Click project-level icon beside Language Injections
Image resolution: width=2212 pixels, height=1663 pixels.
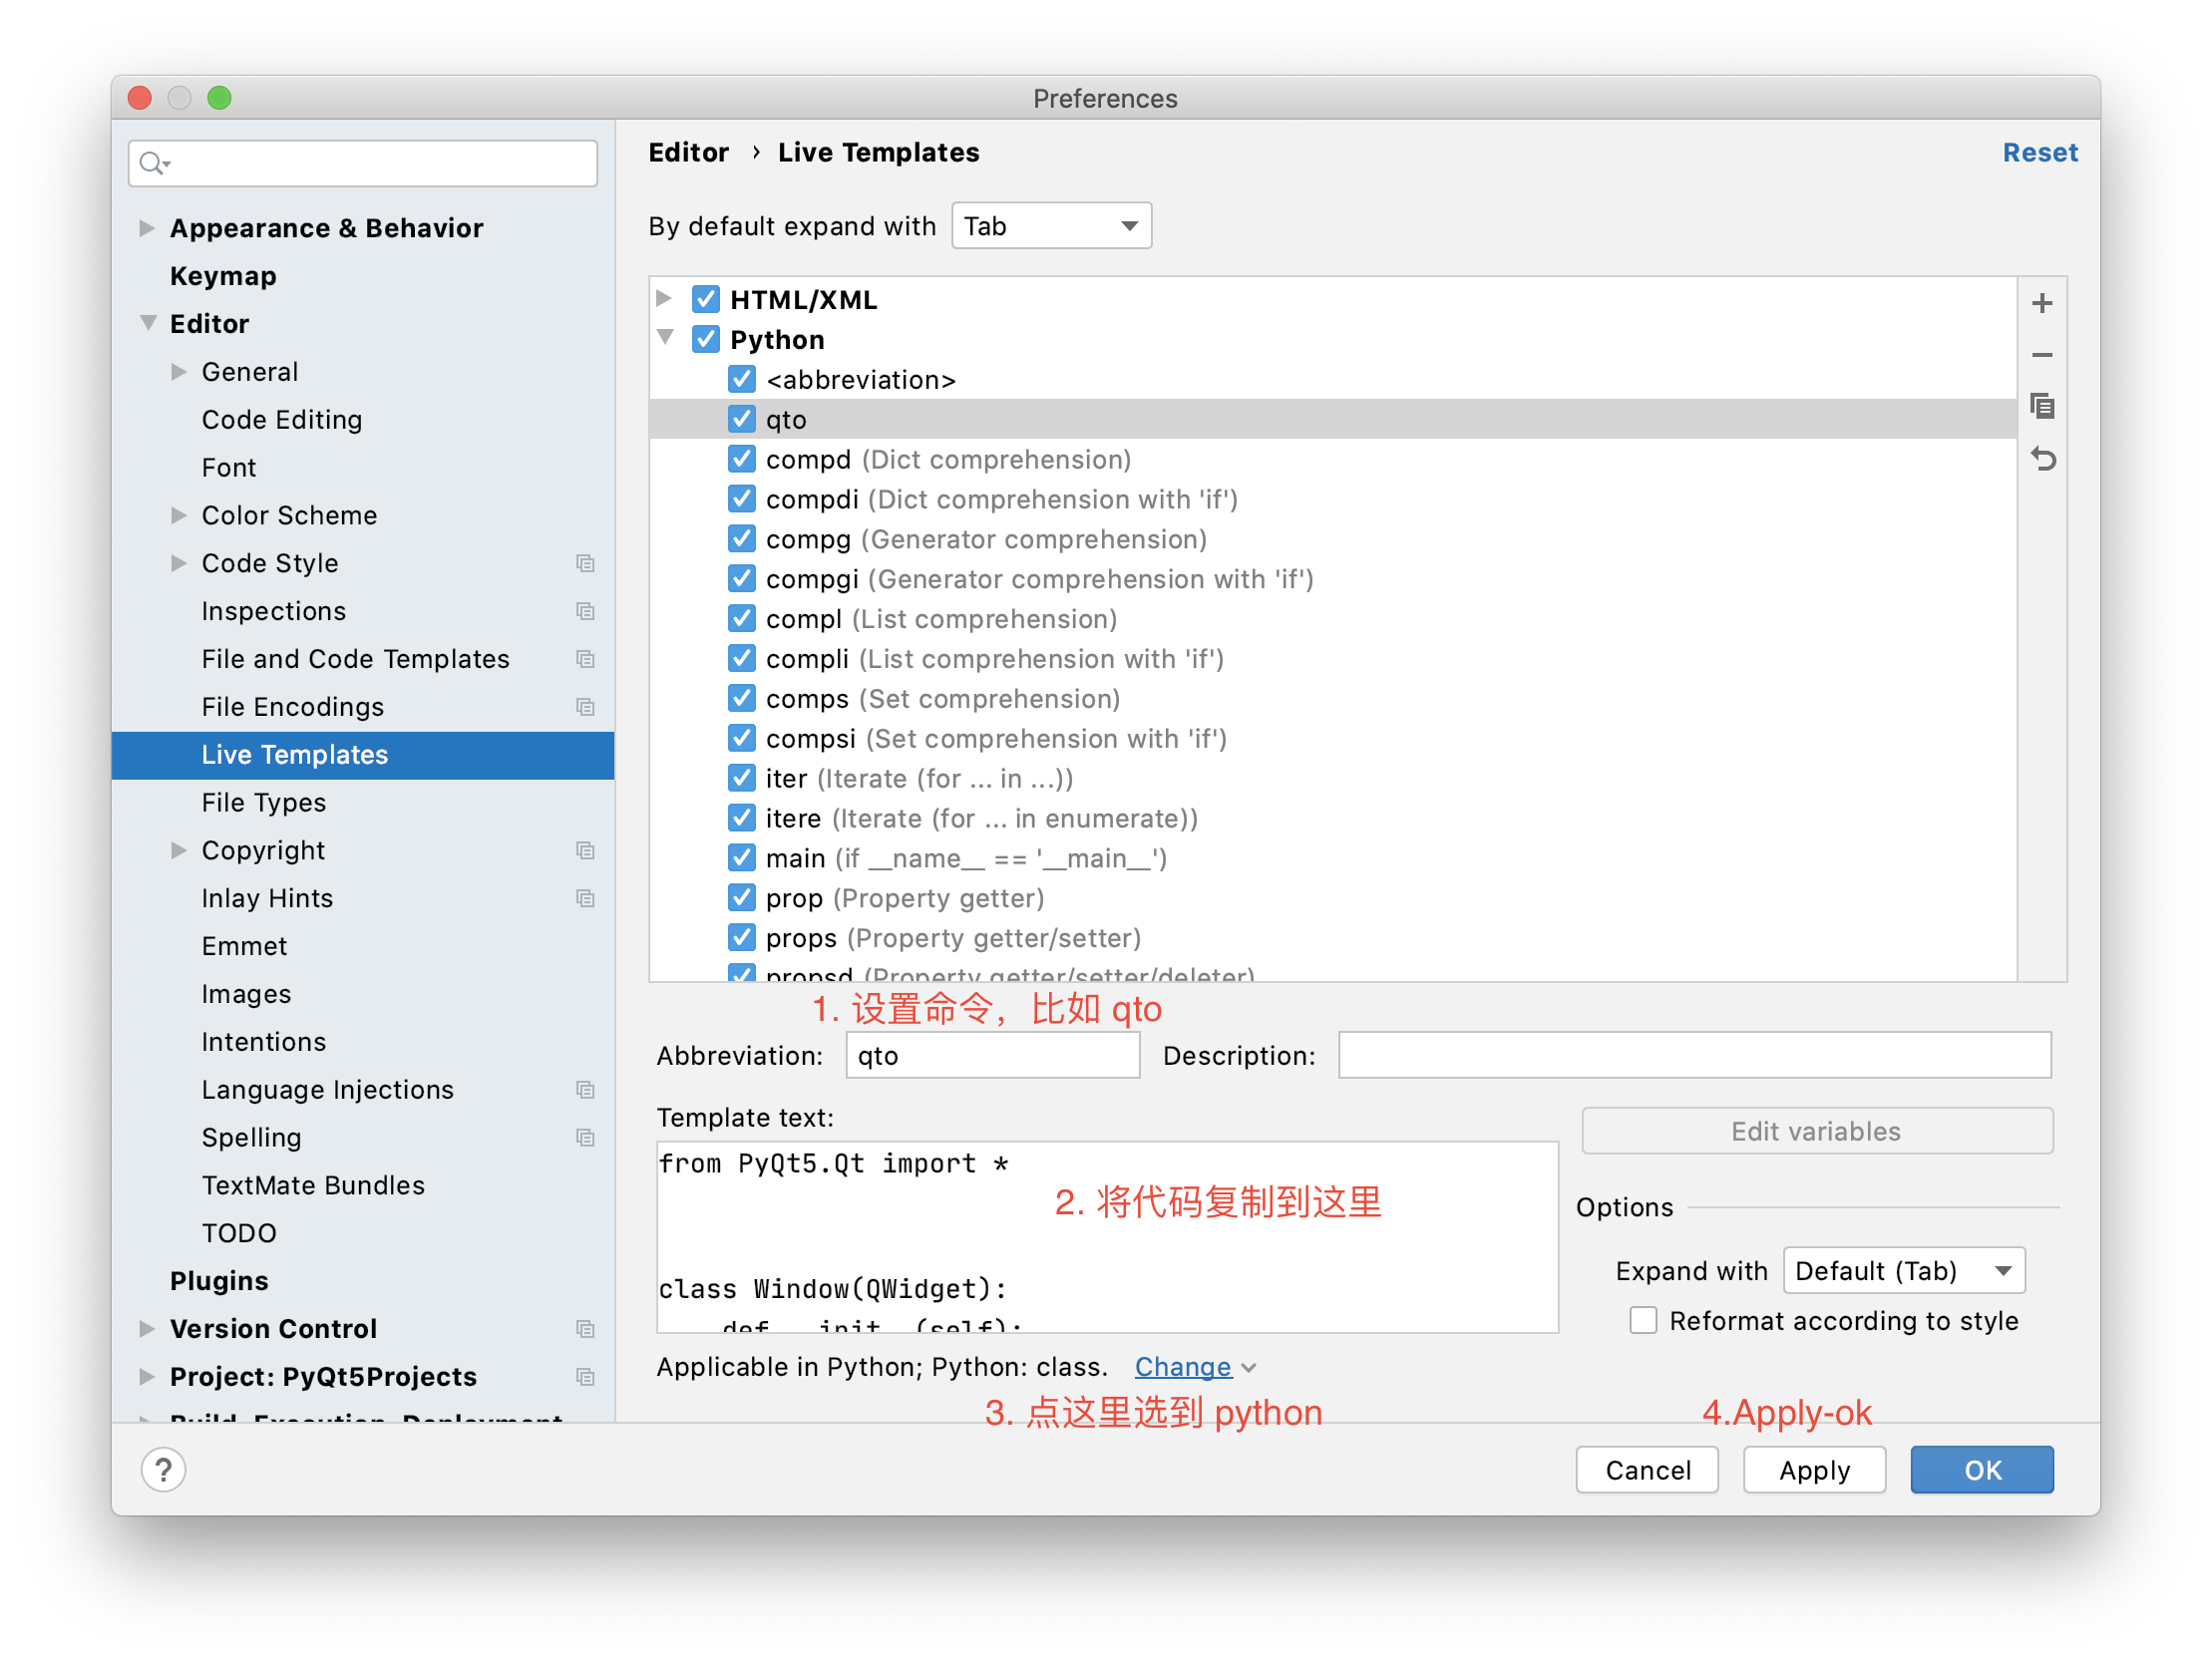point(585,1090)
